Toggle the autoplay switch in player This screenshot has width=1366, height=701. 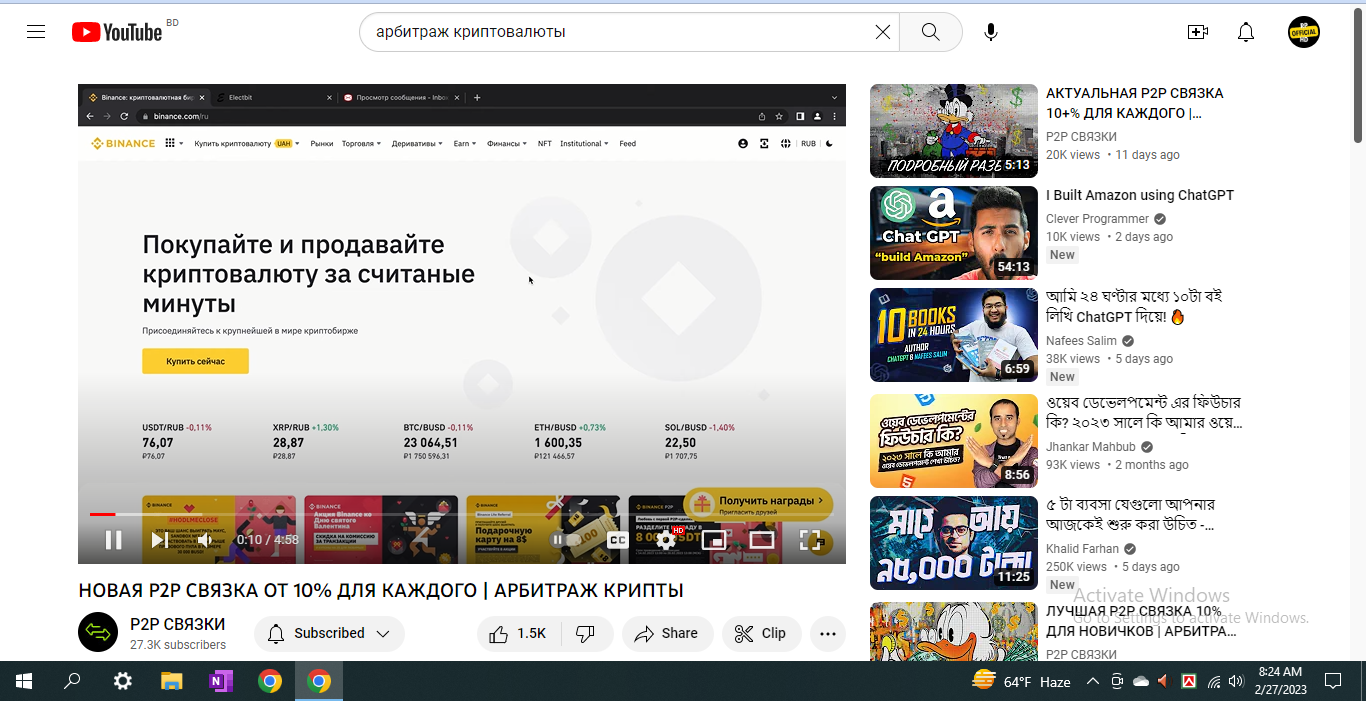[x=565, y=540]
